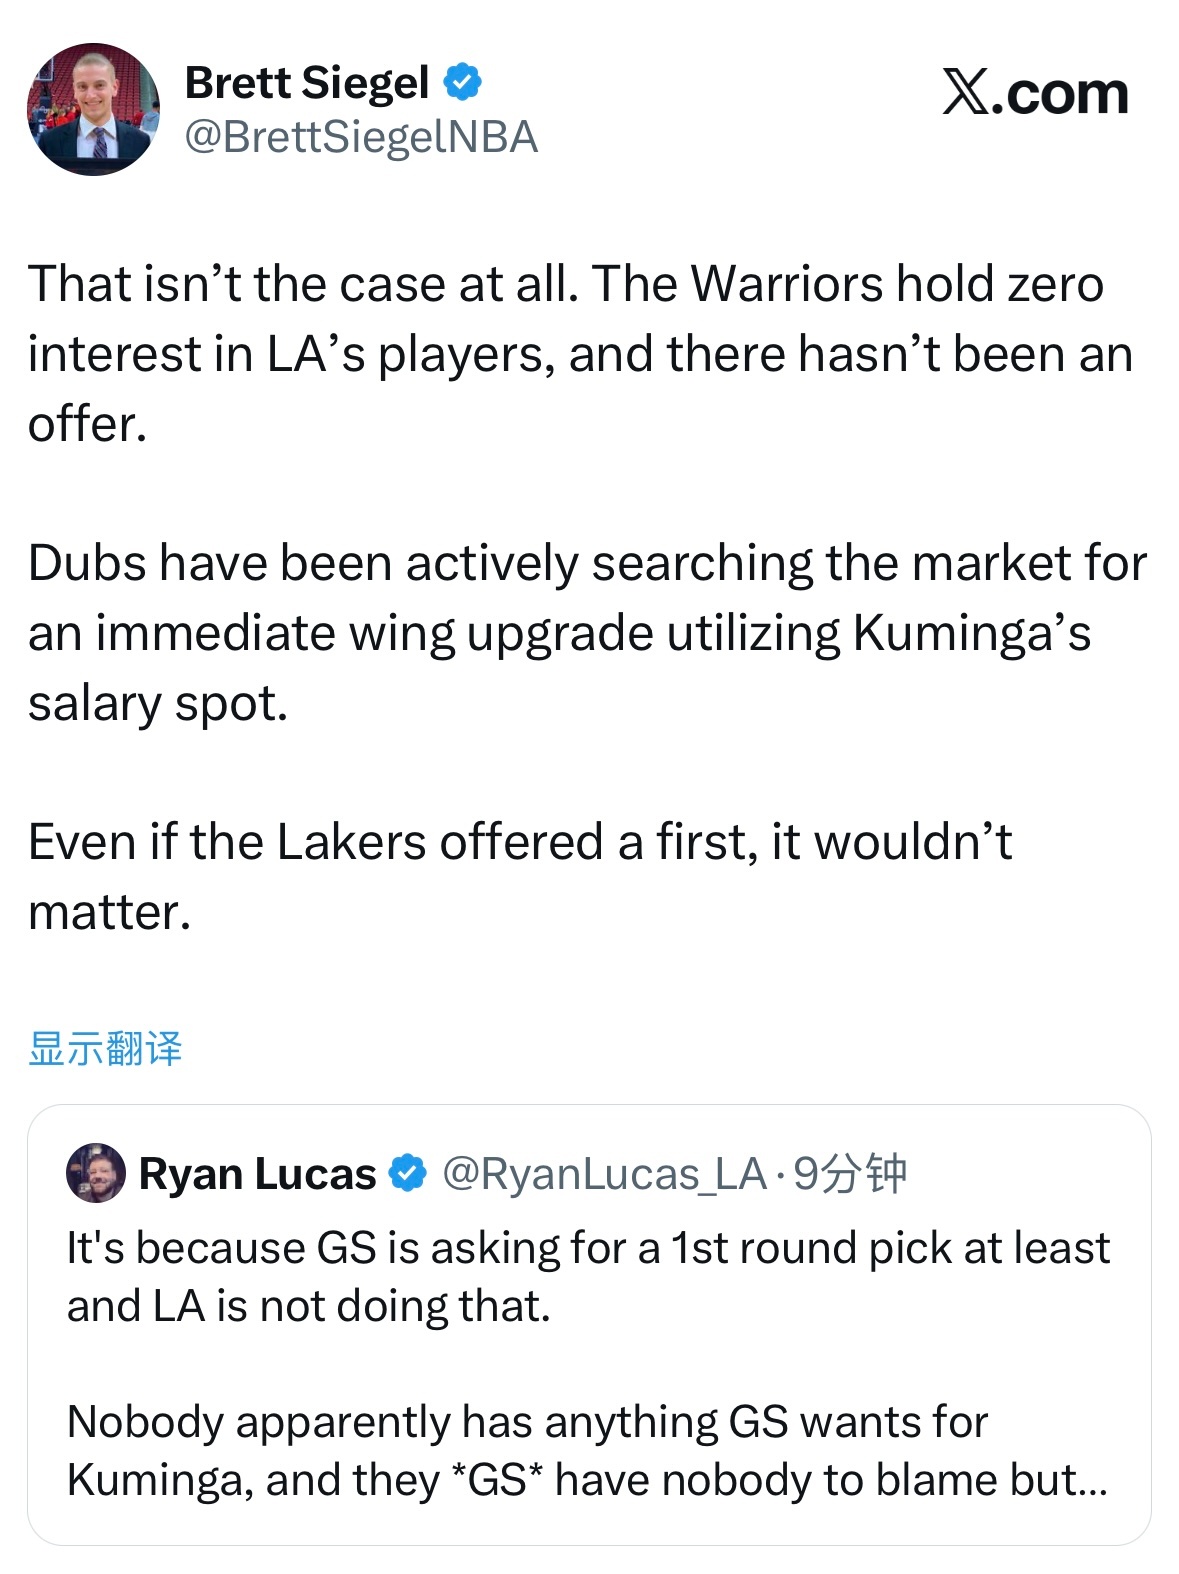
Task: Click Ryan Lucas's blue verified badge
Action: 407,1175
